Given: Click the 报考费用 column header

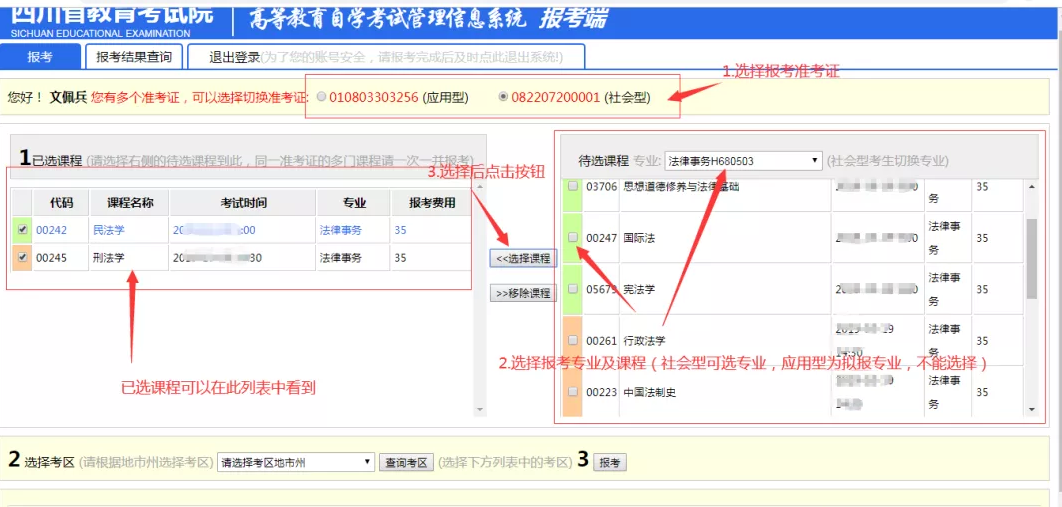Looking at the screenshot, I should click(x=432, y=202).
